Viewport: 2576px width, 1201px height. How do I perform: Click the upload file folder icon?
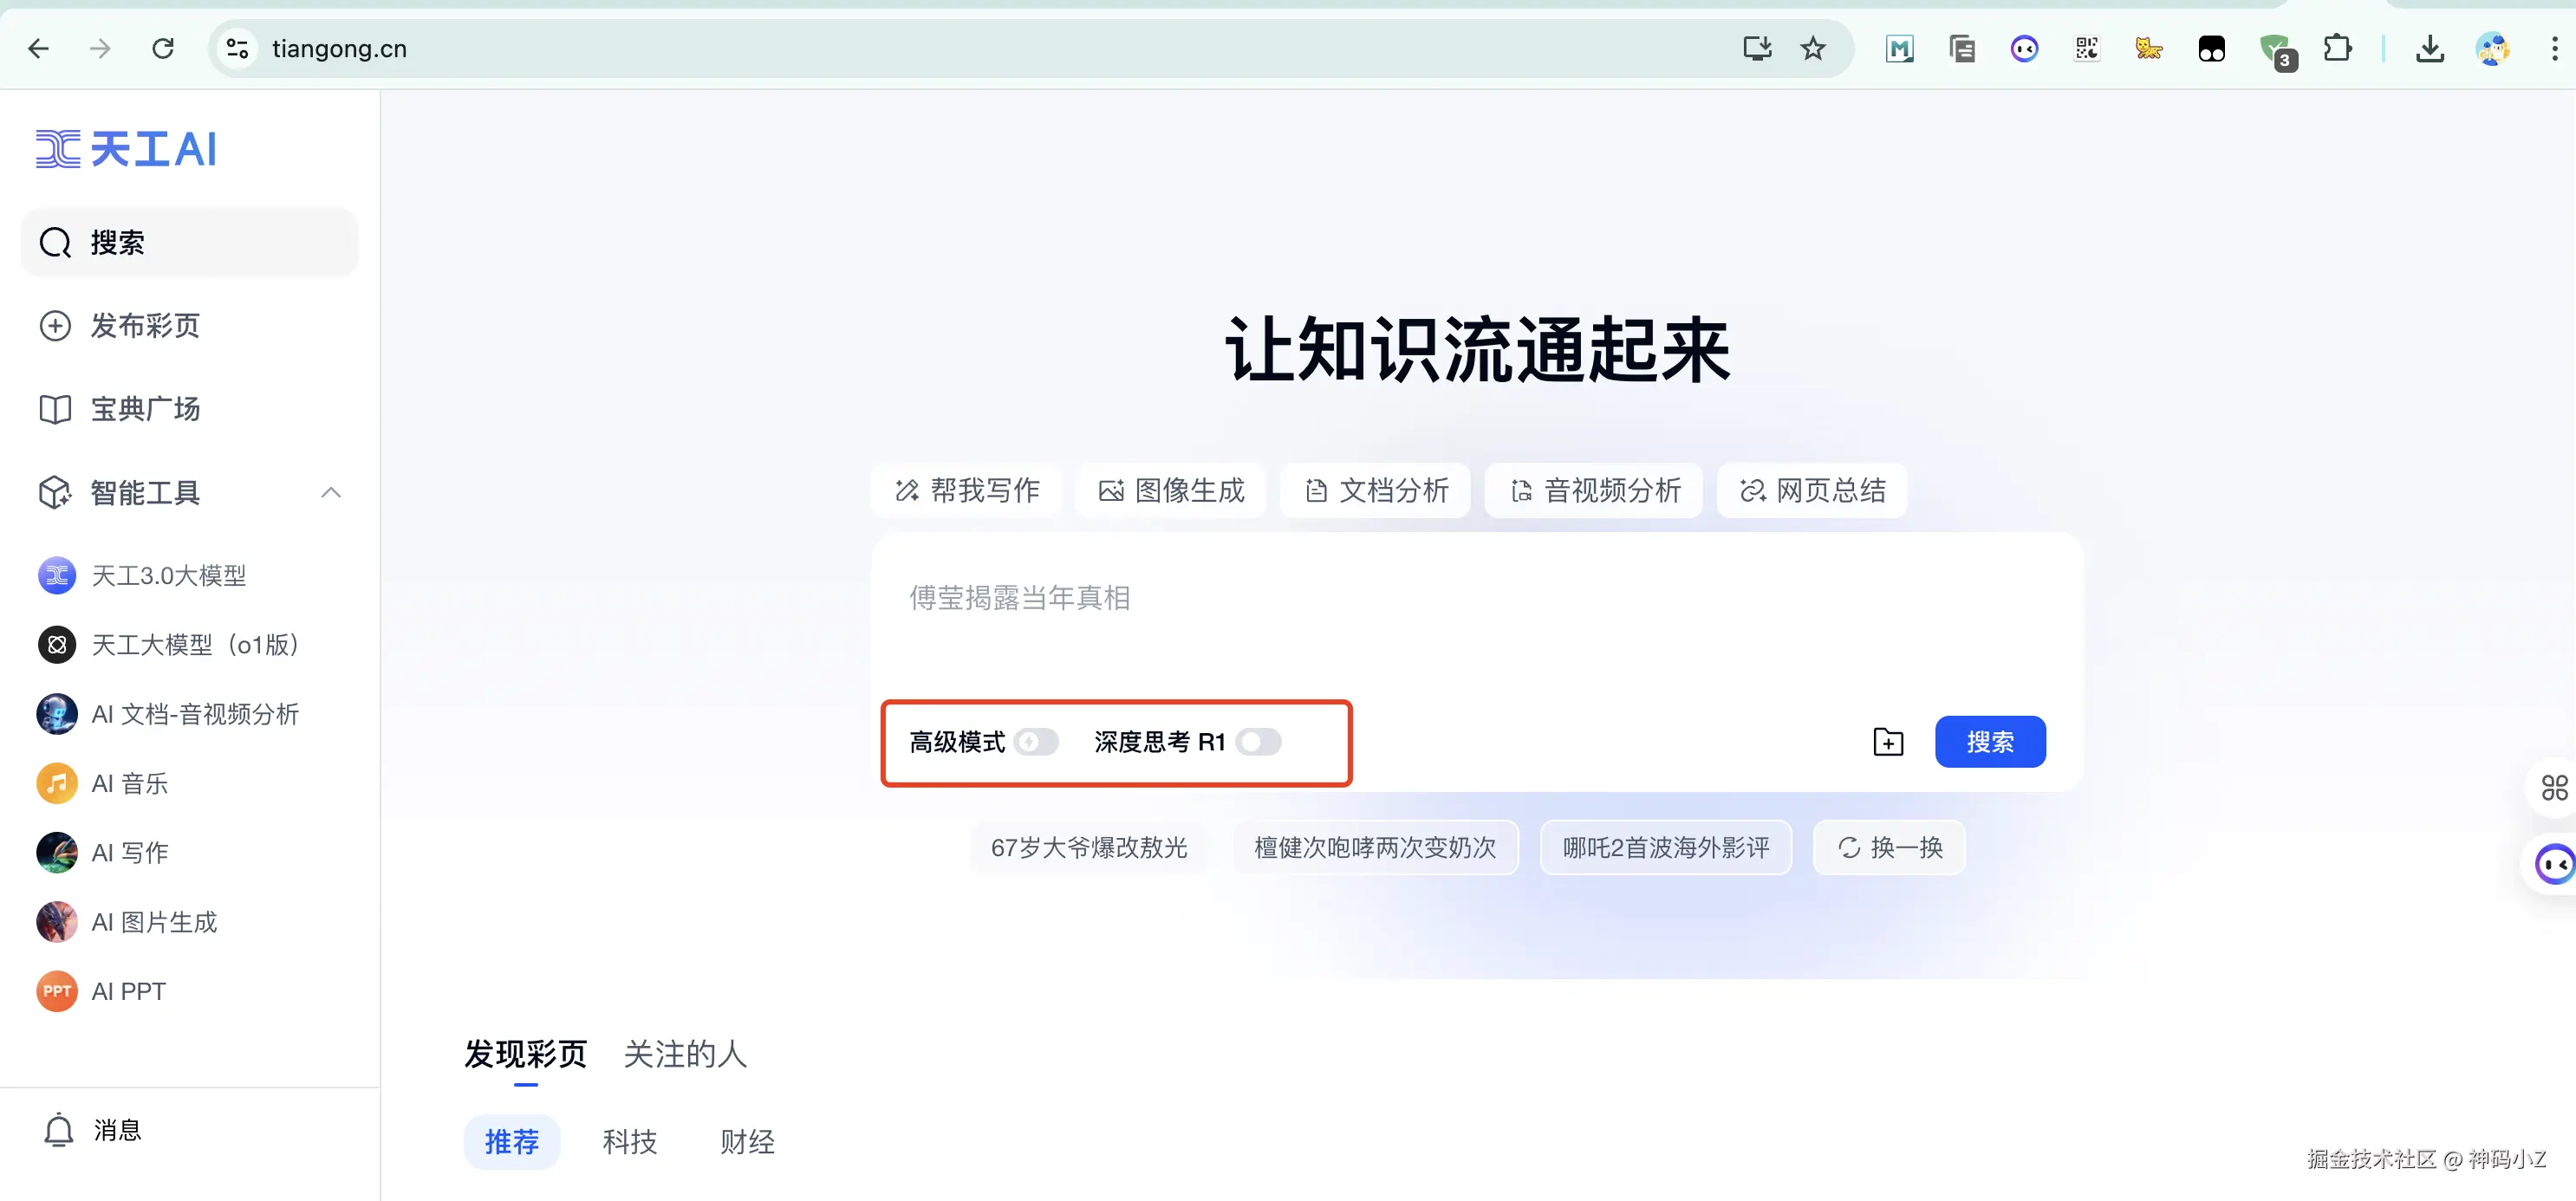[x=1887, y=742]
